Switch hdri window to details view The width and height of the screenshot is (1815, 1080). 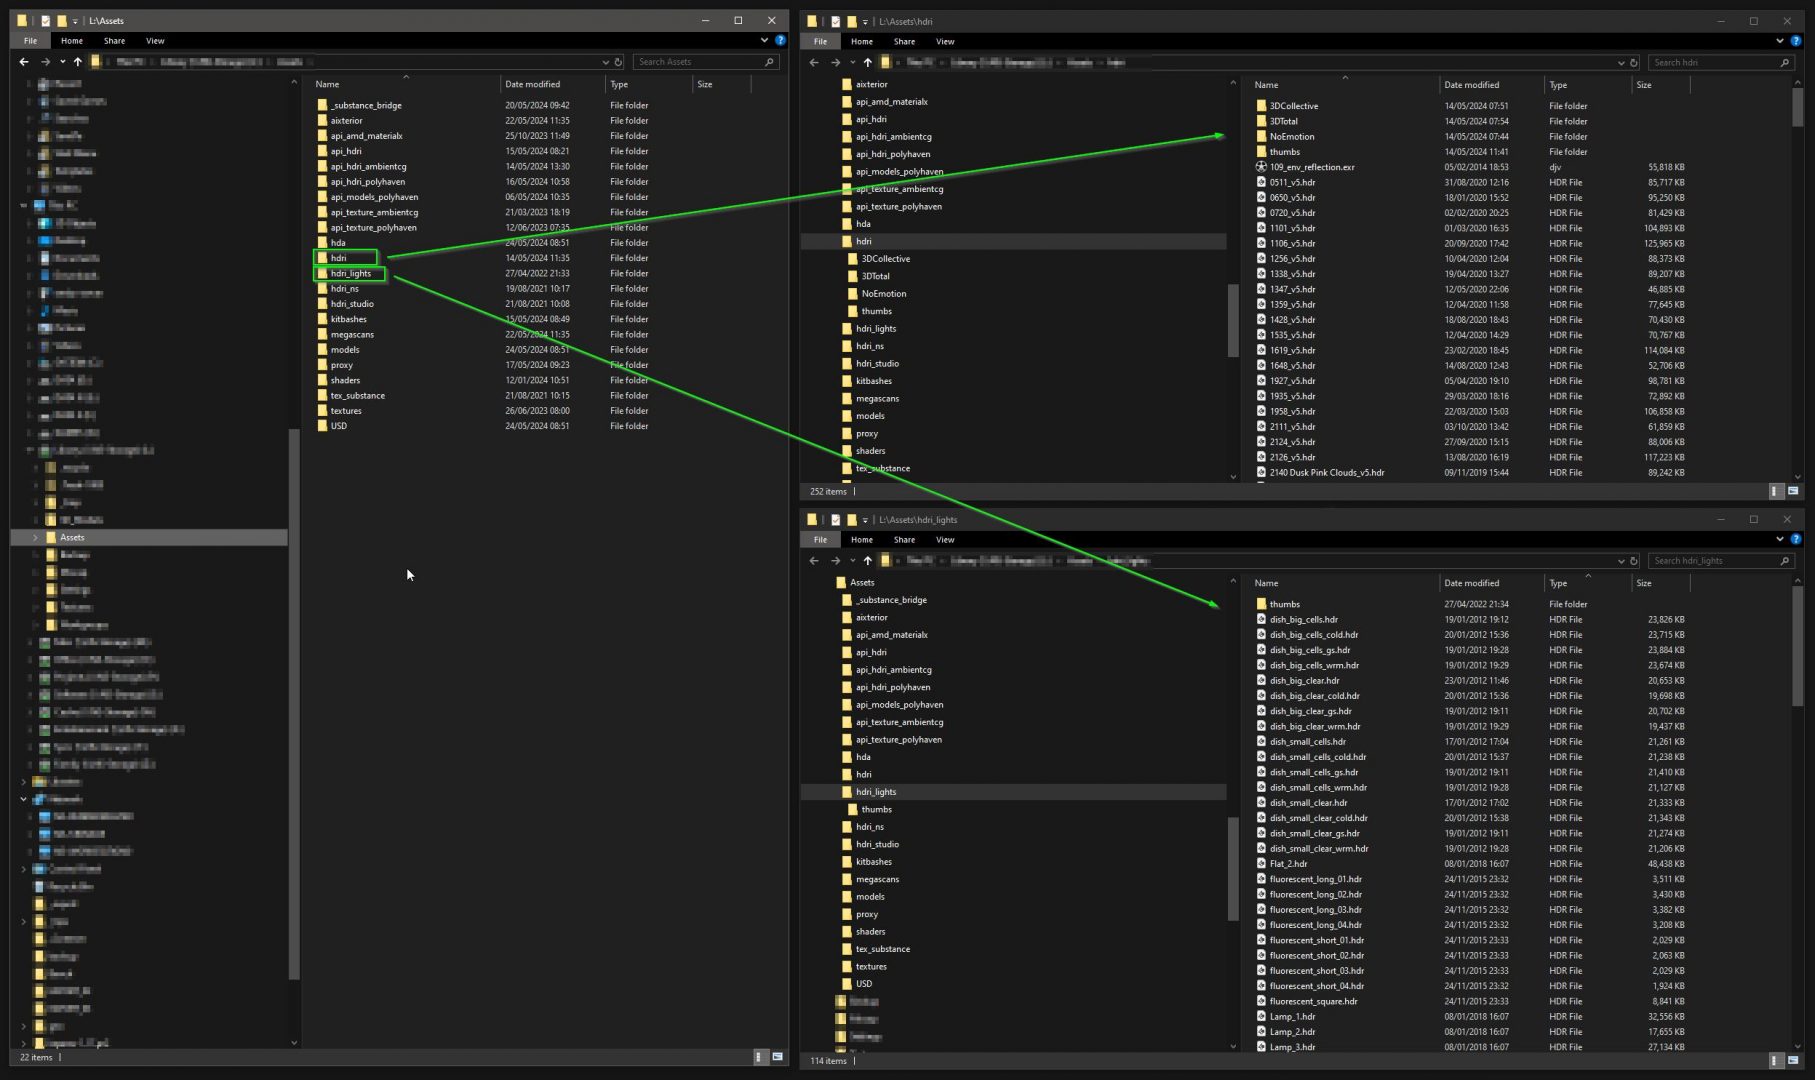tap(1775, 491)
